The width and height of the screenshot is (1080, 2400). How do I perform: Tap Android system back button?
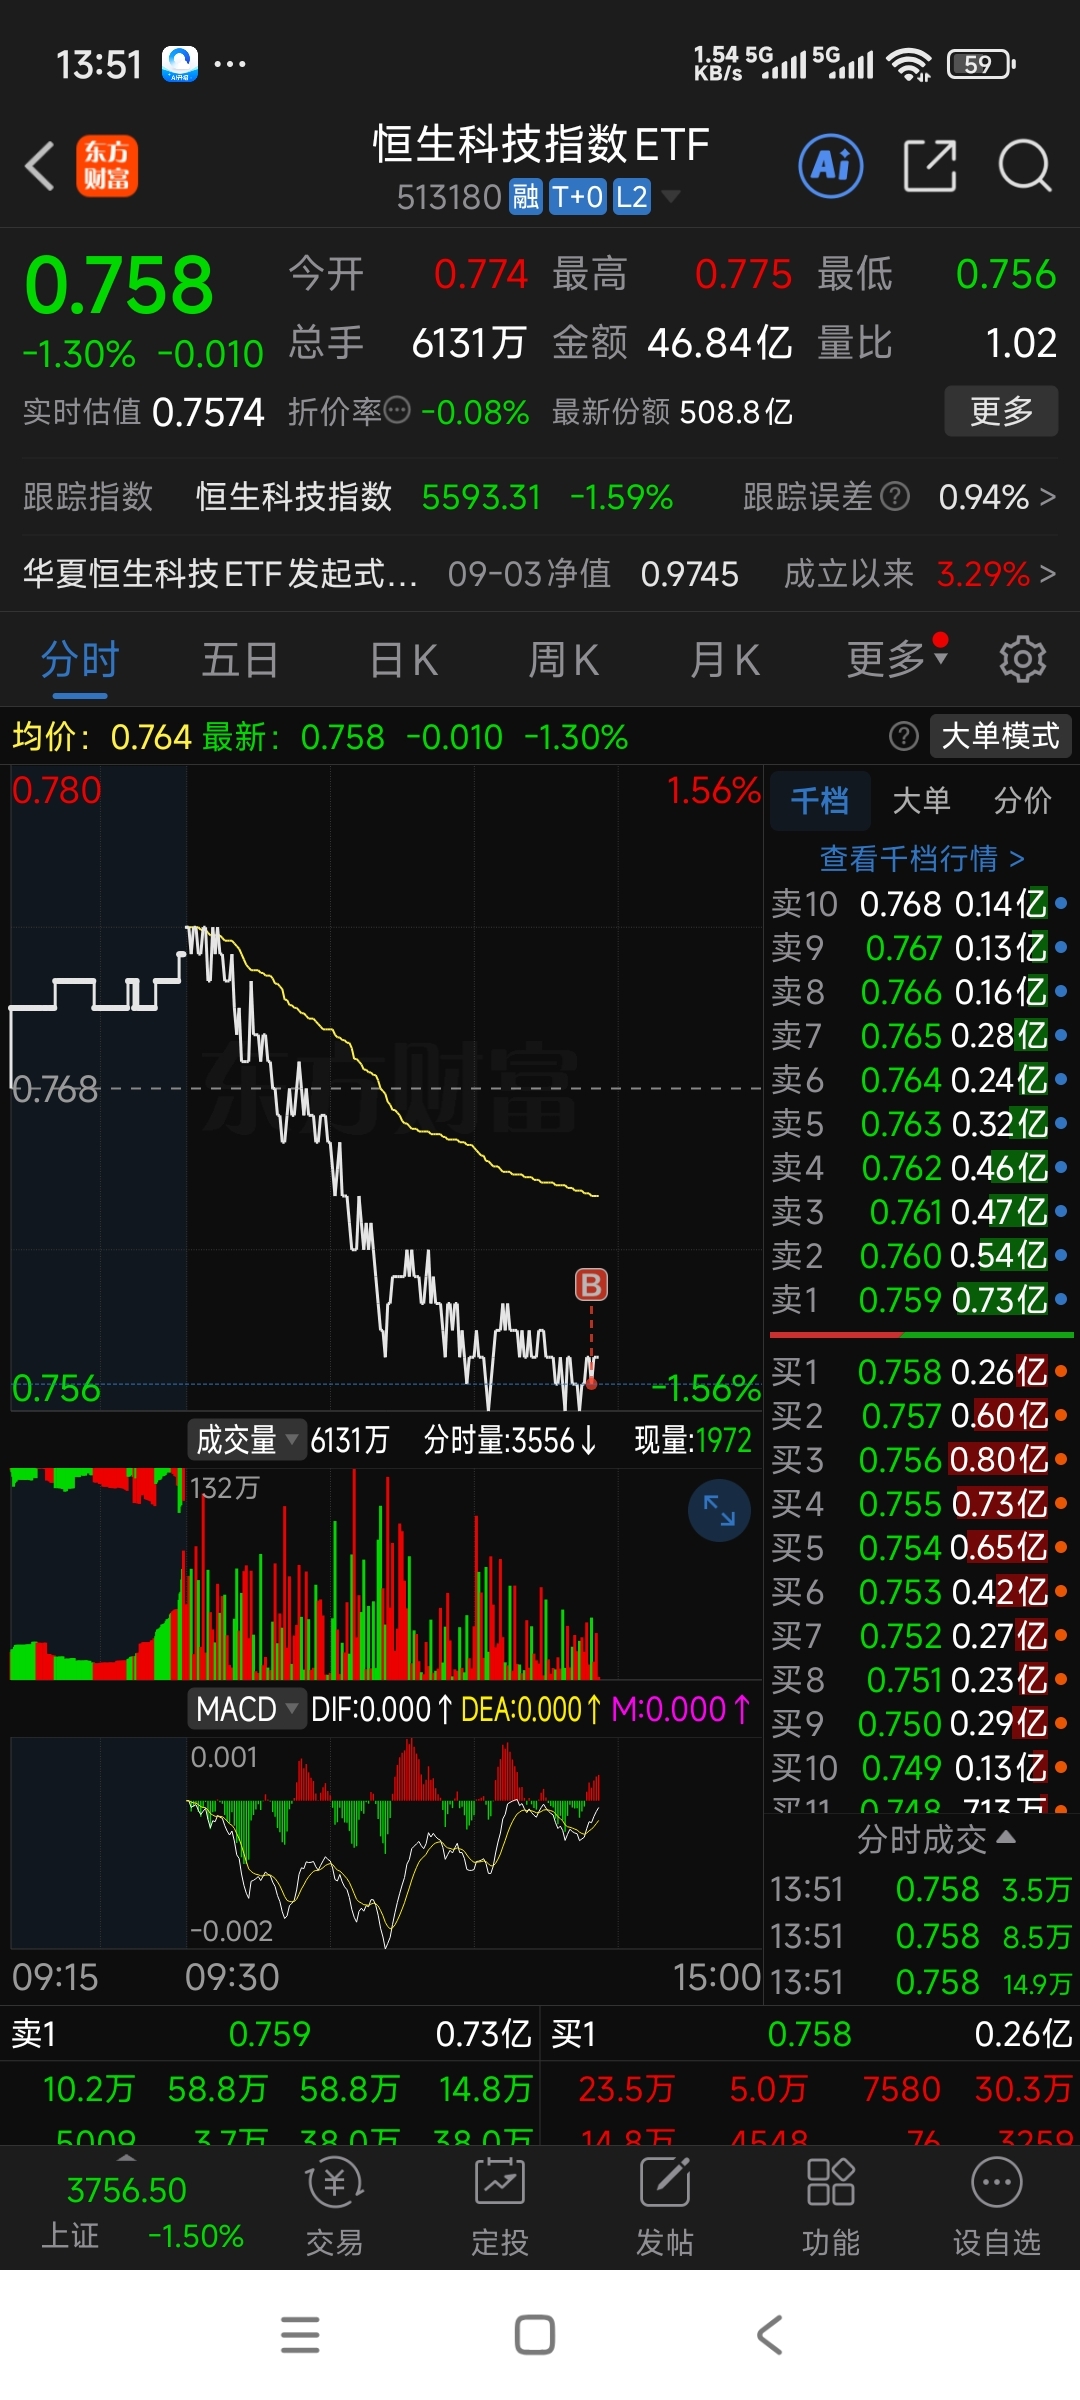click(x=769, y=2335)
